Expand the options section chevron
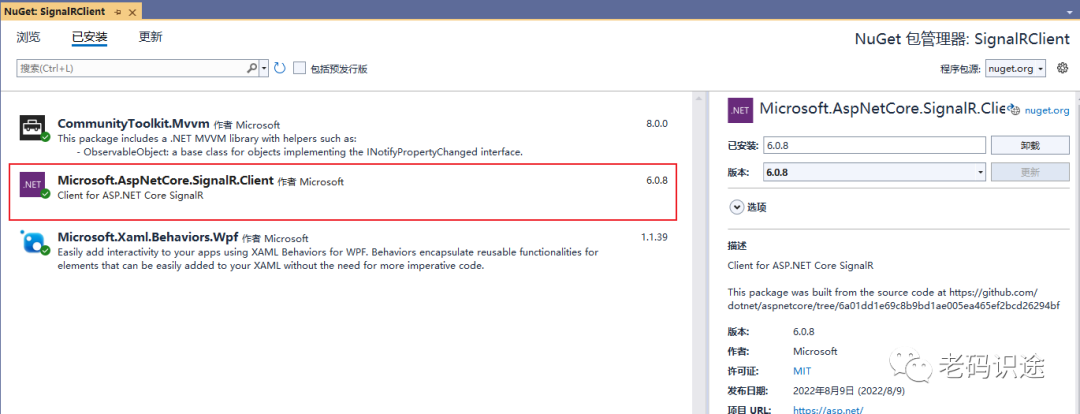The width and height of the screenshot is (1080, 414). (736, 207)
